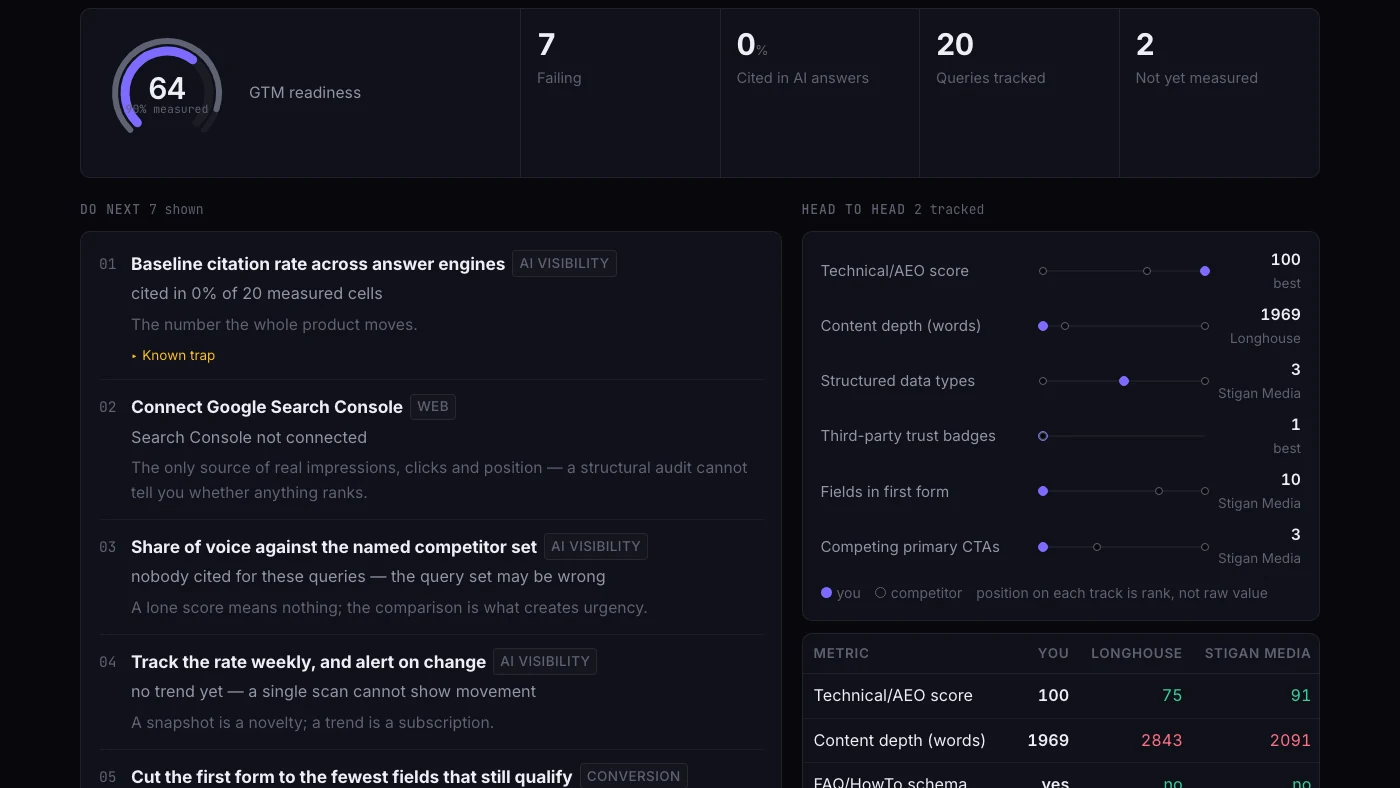Screen dimensions: 1400x788
Task: Click AI VISIBILITY tag beside Baseline citation rate
Action: 564,263
